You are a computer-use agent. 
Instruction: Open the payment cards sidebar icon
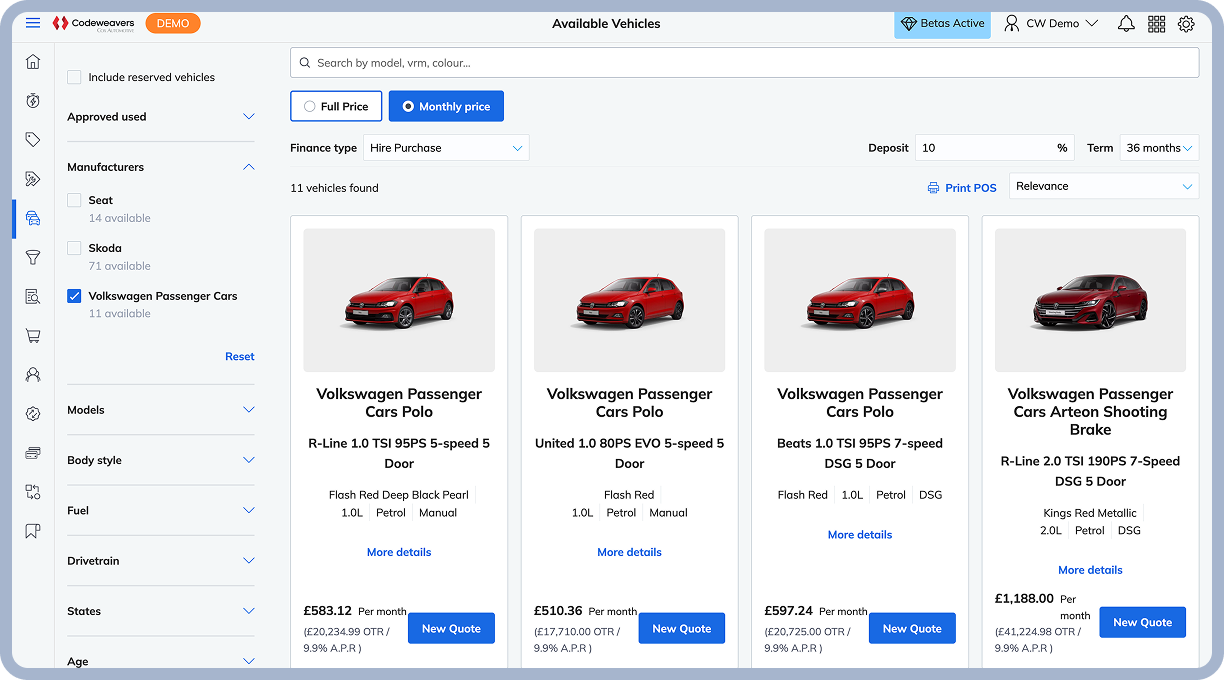[33, 453]
